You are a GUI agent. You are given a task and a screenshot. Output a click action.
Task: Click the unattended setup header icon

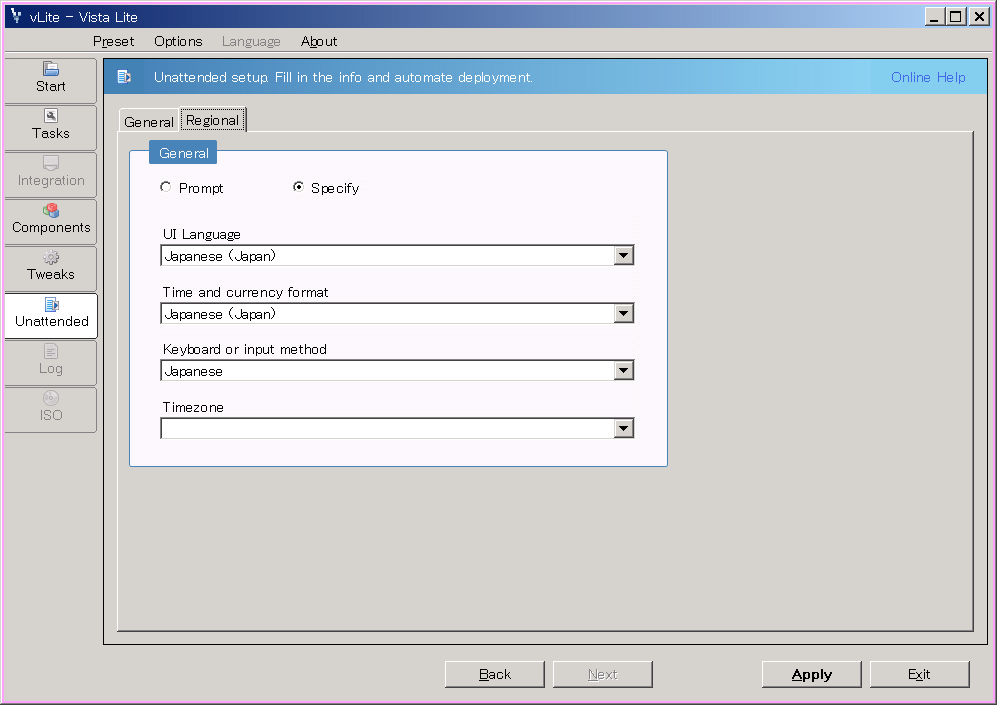125,77
